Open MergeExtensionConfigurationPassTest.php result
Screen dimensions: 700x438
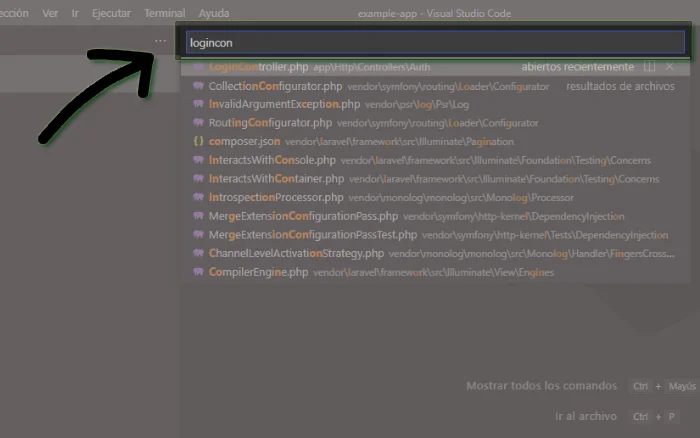(x=435, y=235)
